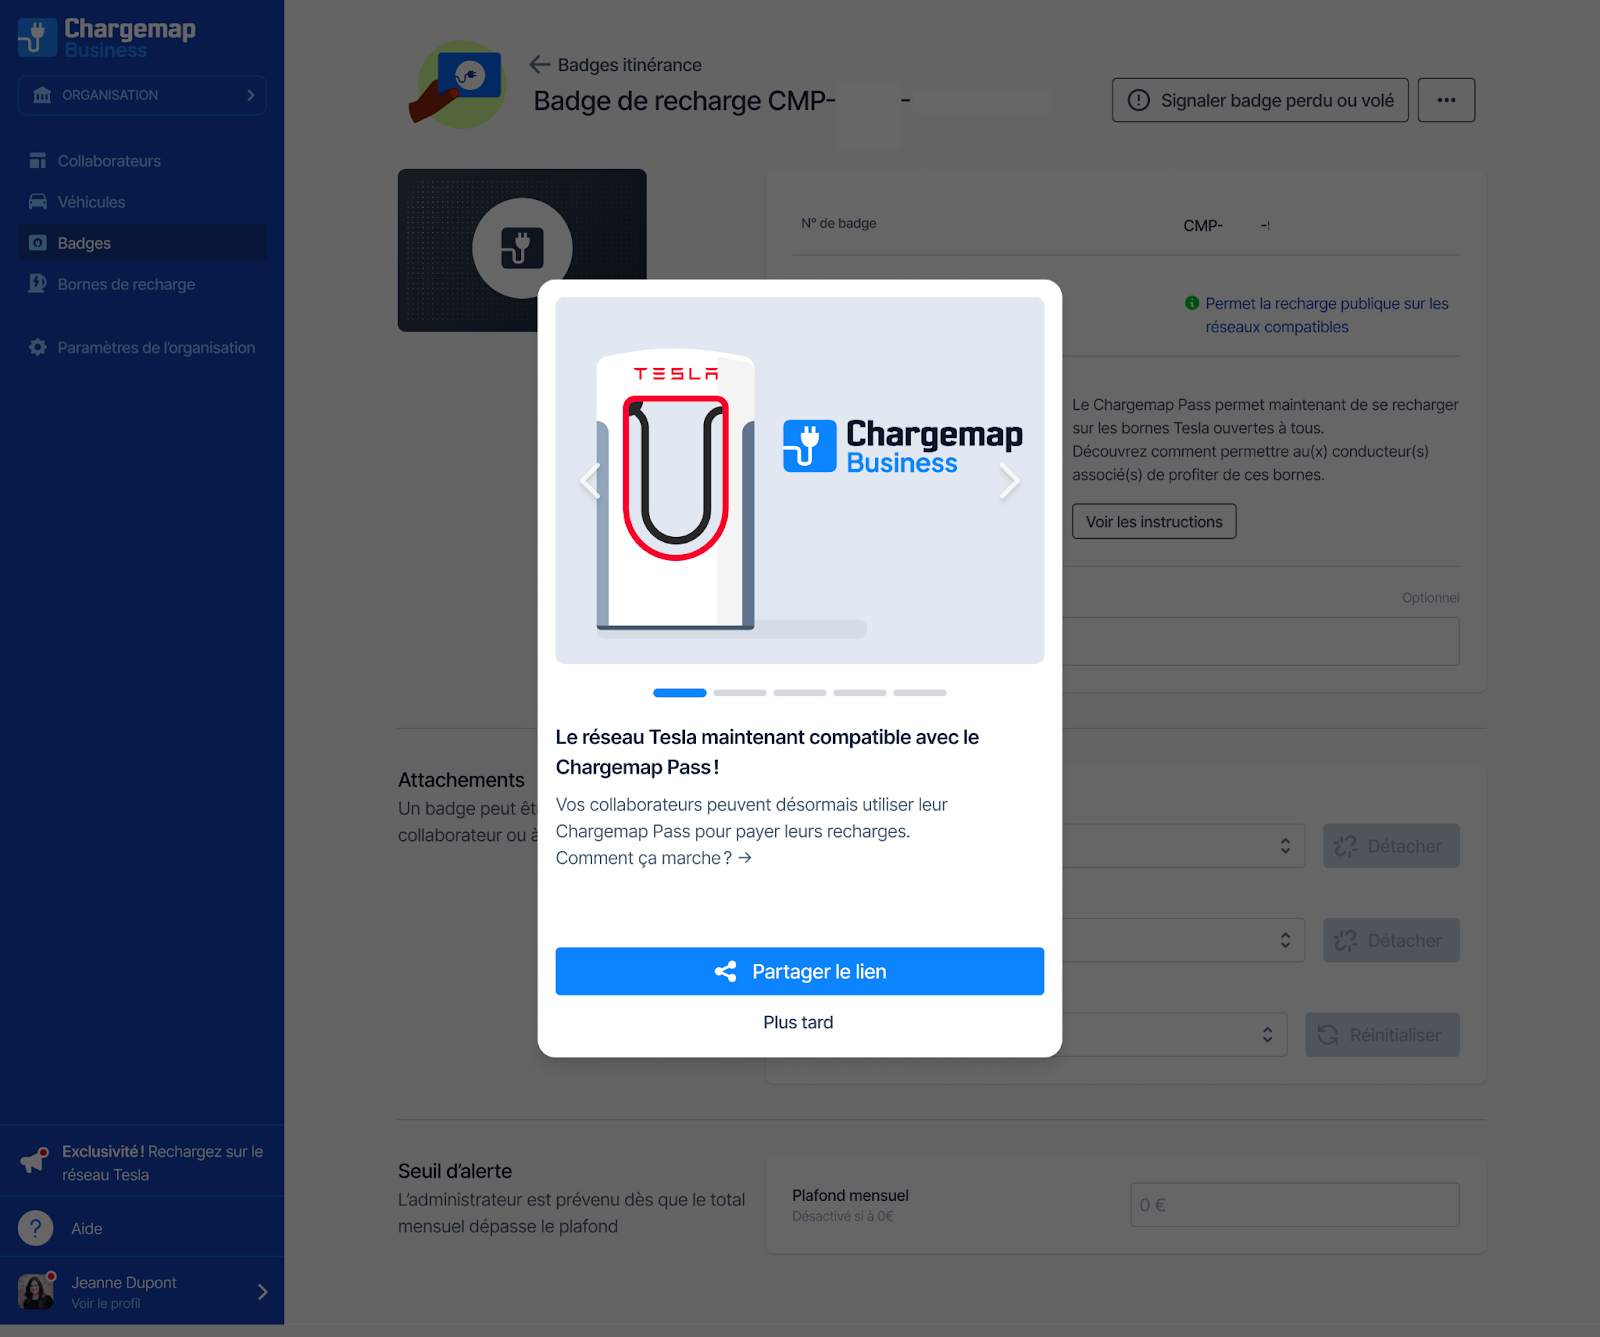This screenshot has height=1337, width=1600.
Task: Click the second Détacher button
Action: pyautogui.click(x=1391, y=940)
